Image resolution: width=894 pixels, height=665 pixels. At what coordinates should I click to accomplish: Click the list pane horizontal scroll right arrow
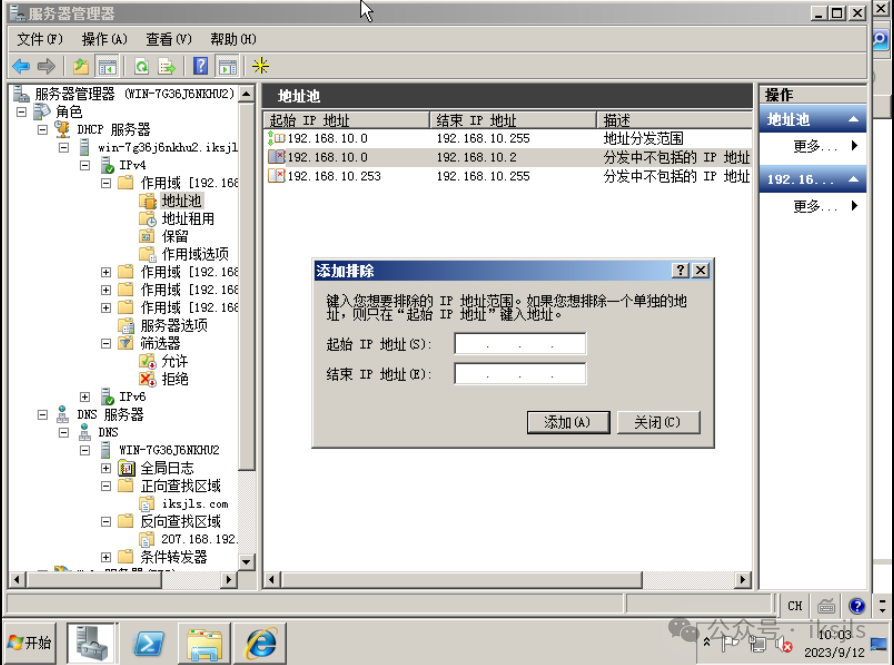pos(742,580)
